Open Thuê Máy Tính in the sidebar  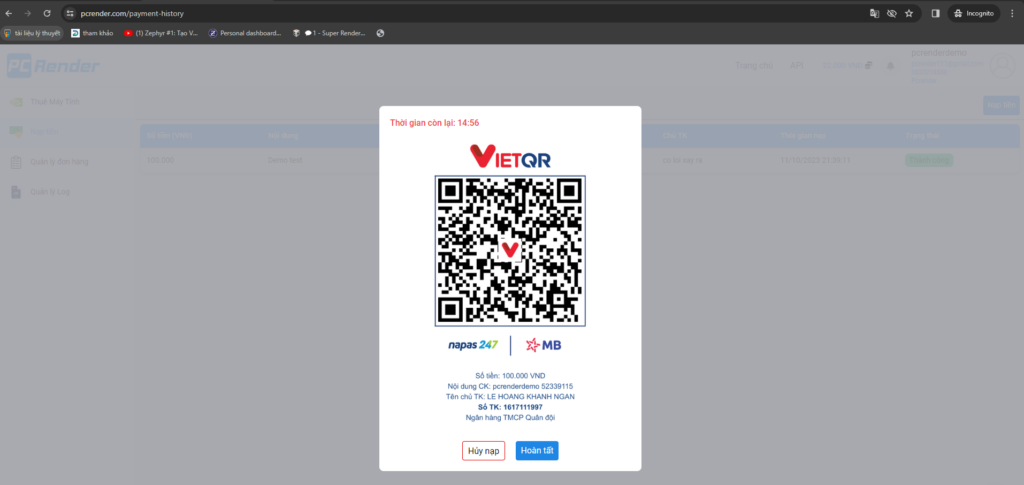tap(55, 102)
